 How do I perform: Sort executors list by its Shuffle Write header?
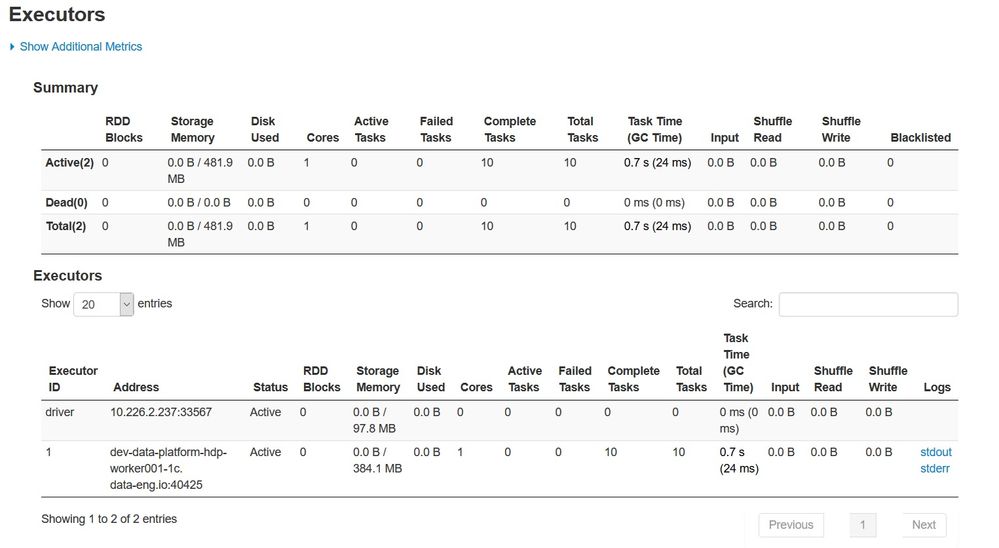pos(887,379)
